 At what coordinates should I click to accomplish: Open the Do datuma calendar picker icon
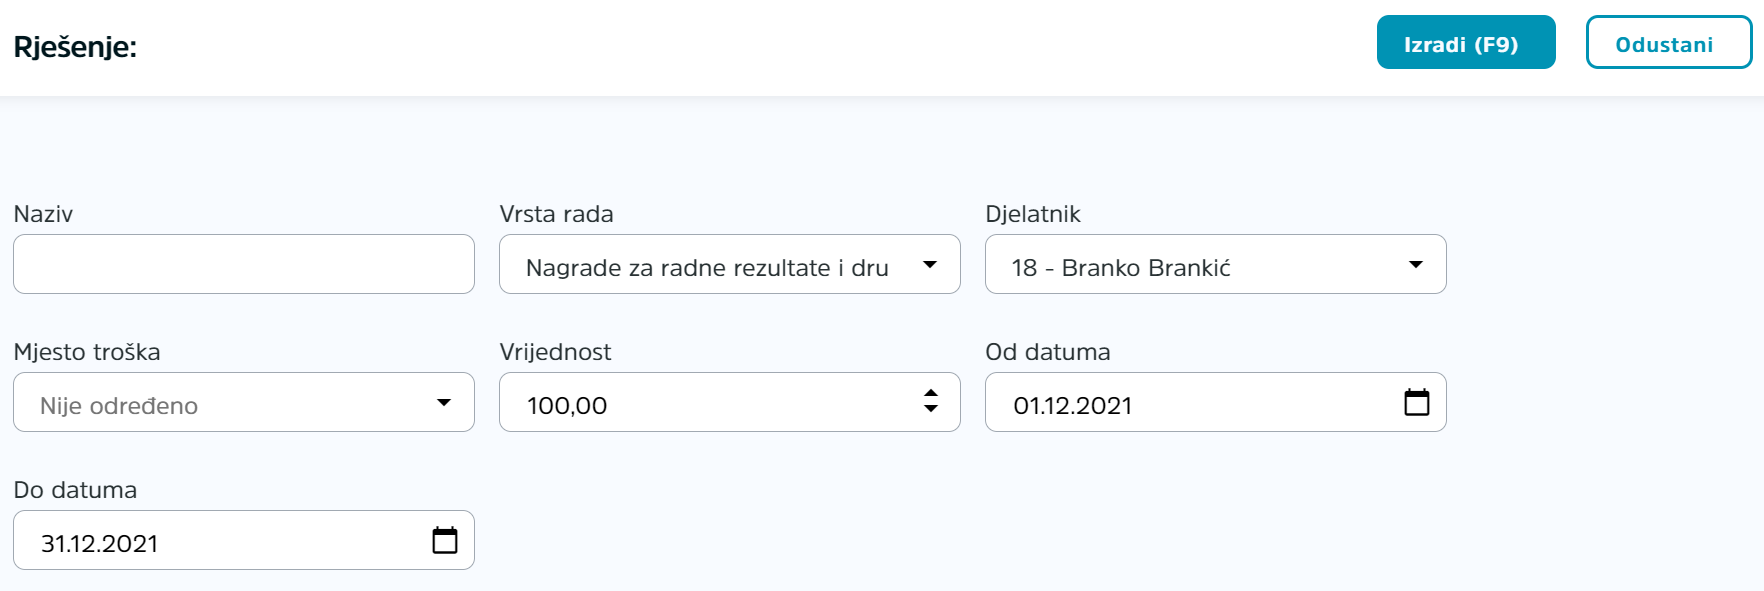click(x=445, y=540)
